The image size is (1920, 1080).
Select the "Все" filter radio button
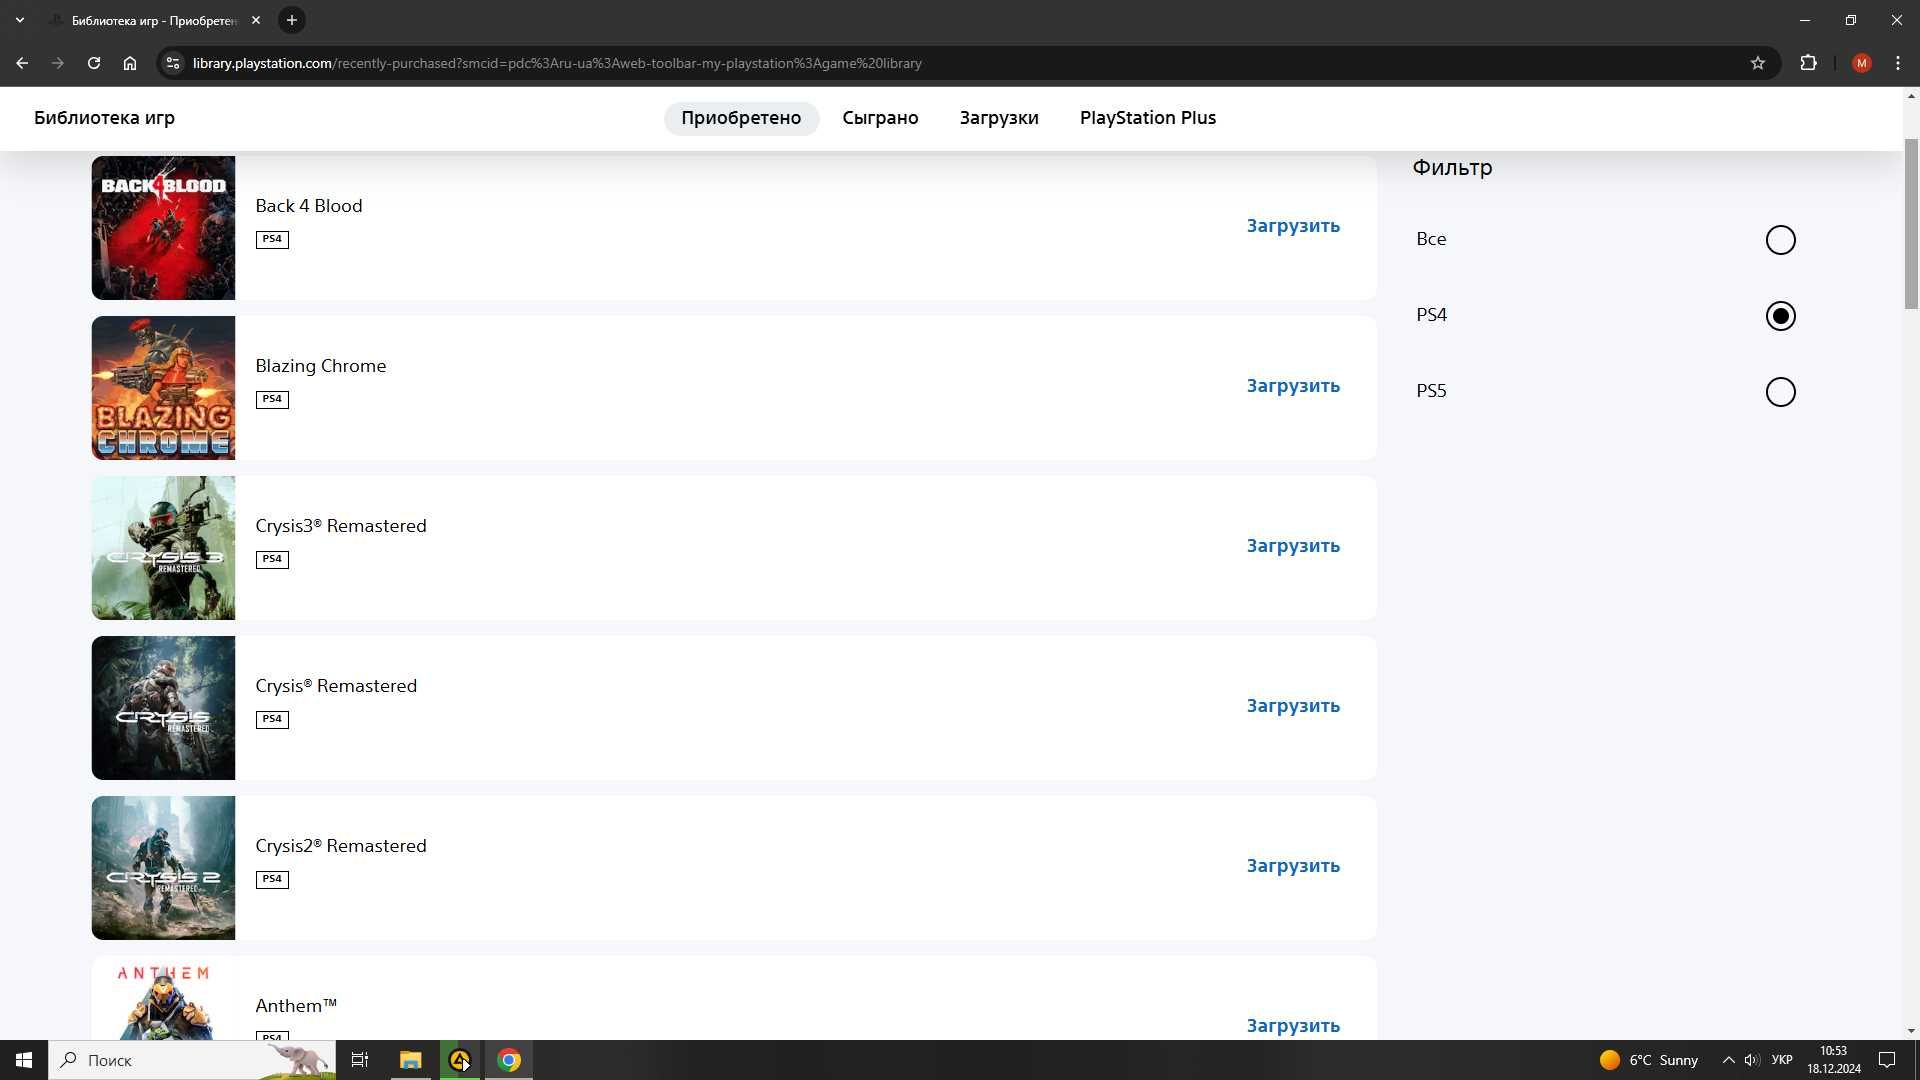[1780, 240]
